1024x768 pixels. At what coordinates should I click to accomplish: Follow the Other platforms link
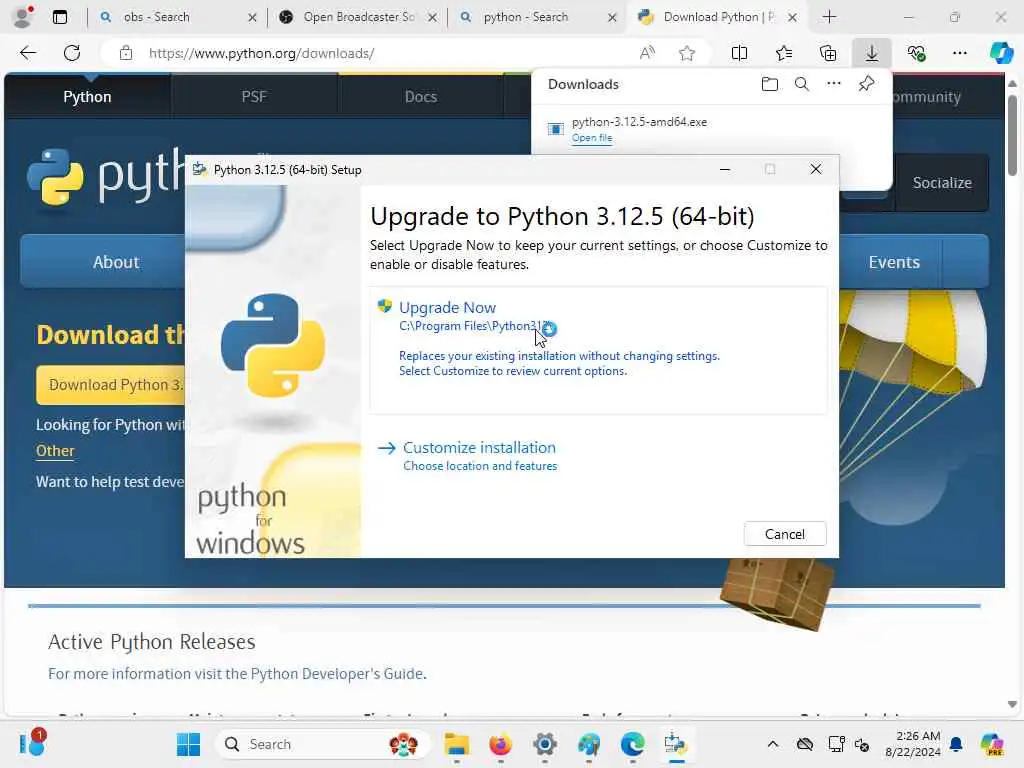(55, 451)
